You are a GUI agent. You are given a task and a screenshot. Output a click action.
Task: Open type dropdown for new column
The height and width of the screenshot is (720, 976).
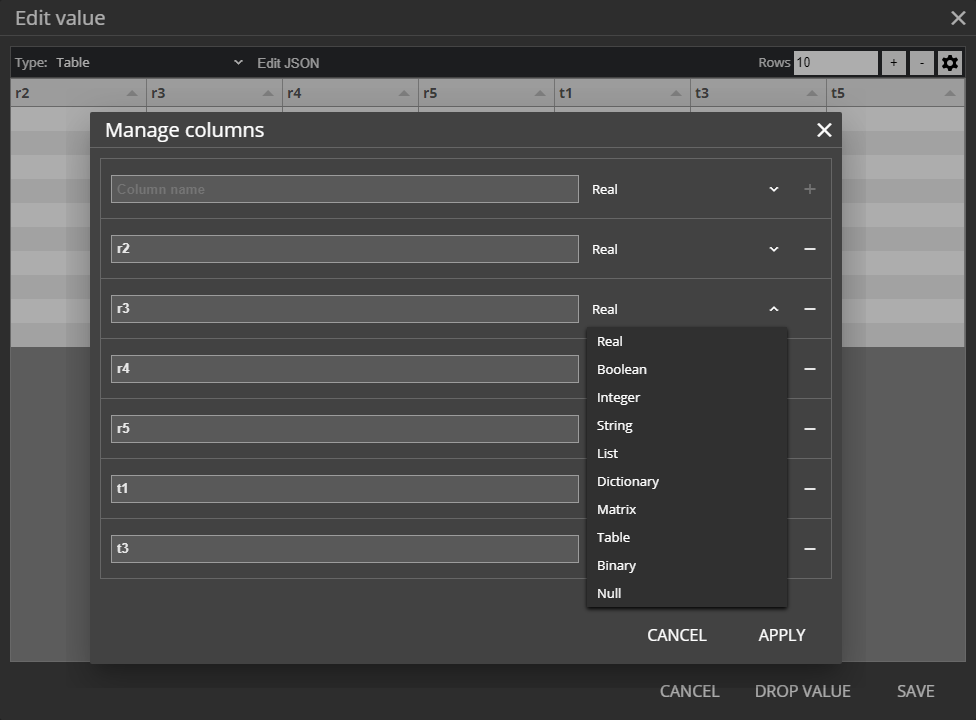tap(773, 189)
